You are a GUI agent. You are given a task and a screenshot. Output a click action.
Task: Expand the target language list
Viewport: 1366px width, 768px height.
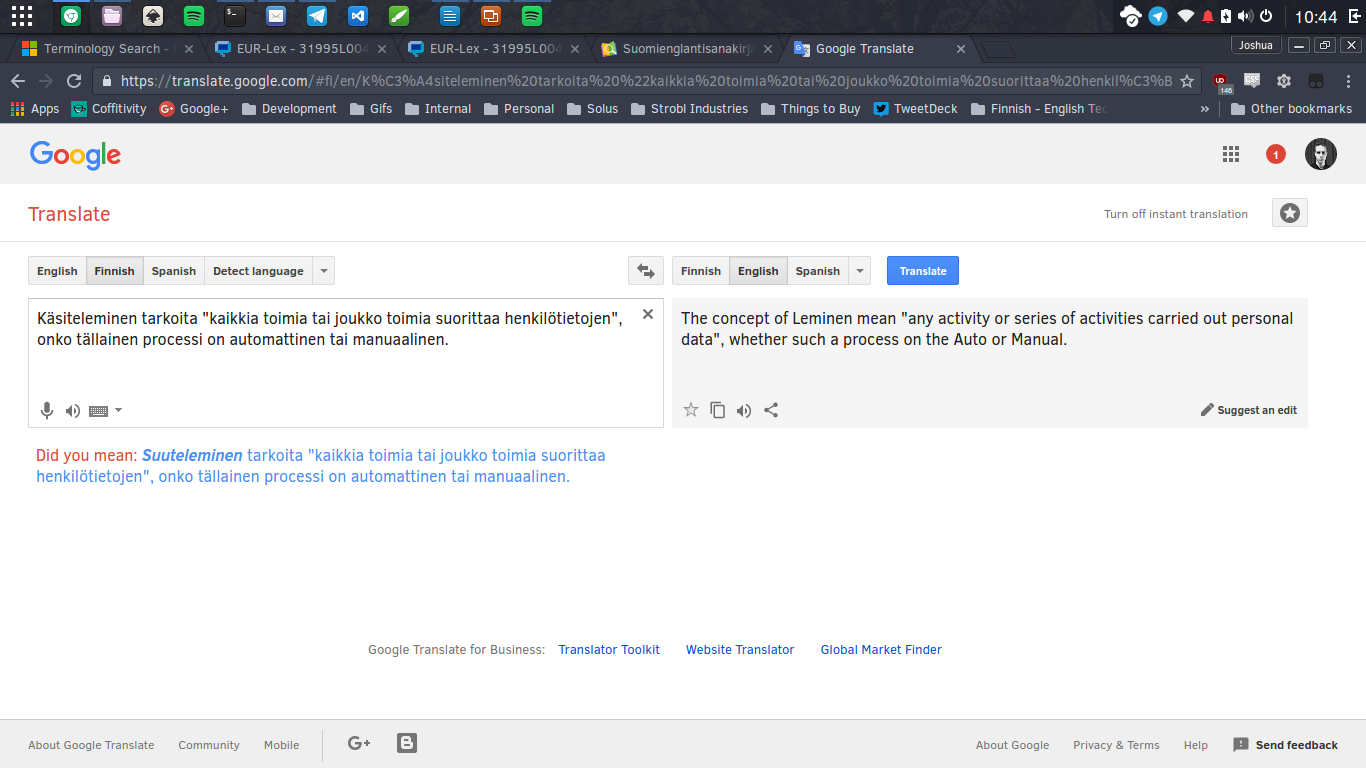(860, 271)
